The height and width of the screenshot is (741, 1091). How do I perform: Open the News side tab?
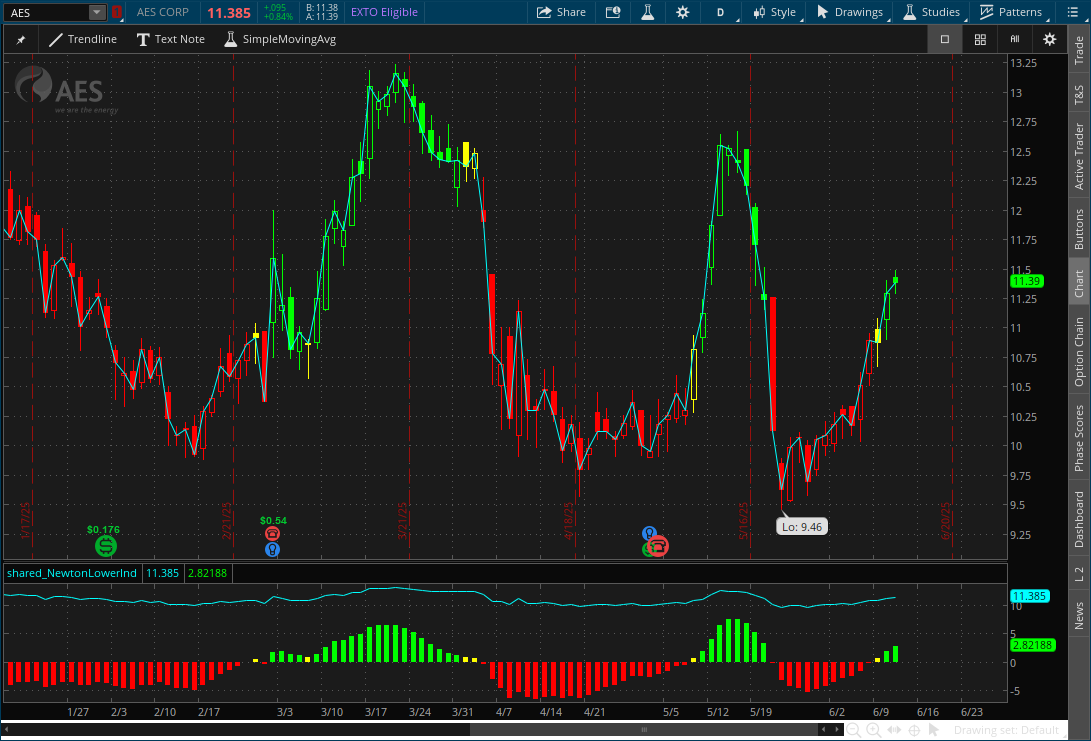pyautogui.click(x=1079, y=616)
